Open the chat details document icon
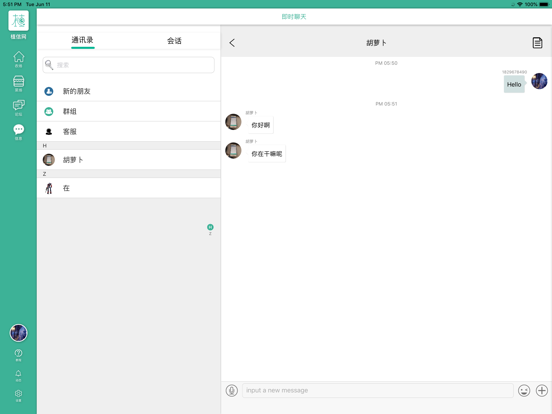Viewport: 552px width, 414px height. point(537,43)
